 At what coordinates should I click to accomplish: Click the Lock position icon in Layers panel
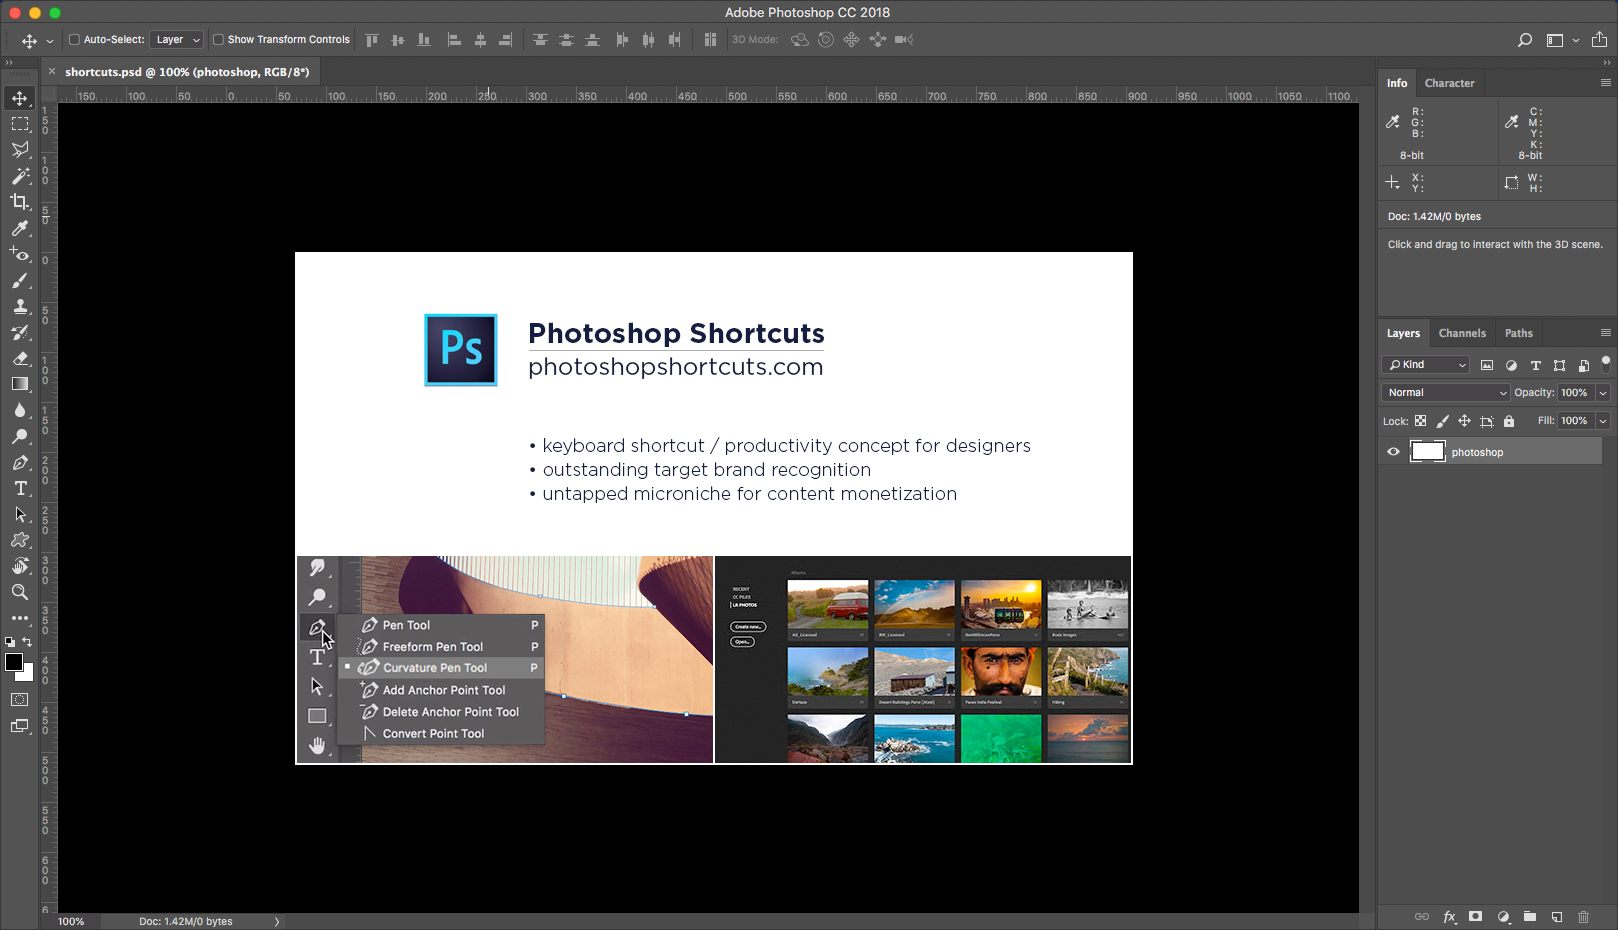(1465, 421)
